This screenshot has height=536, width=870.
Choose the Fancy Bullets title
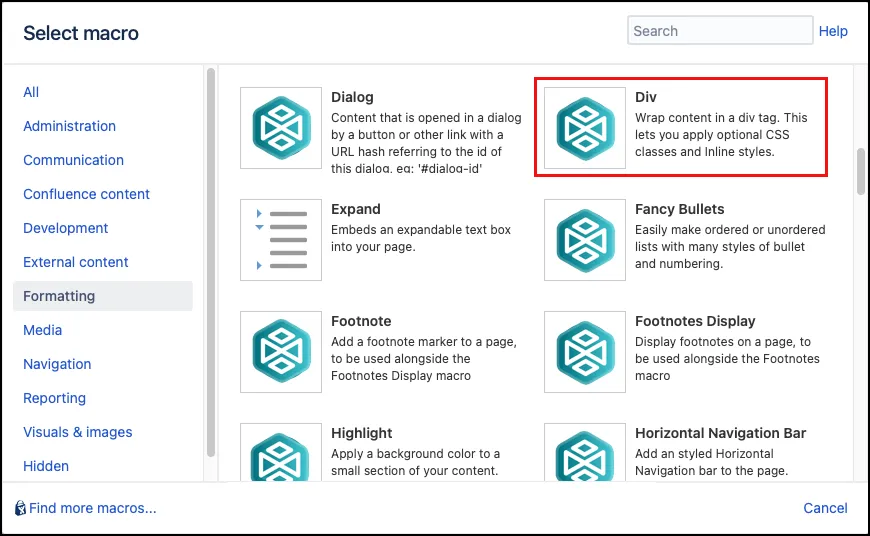(x=680, y=209)
